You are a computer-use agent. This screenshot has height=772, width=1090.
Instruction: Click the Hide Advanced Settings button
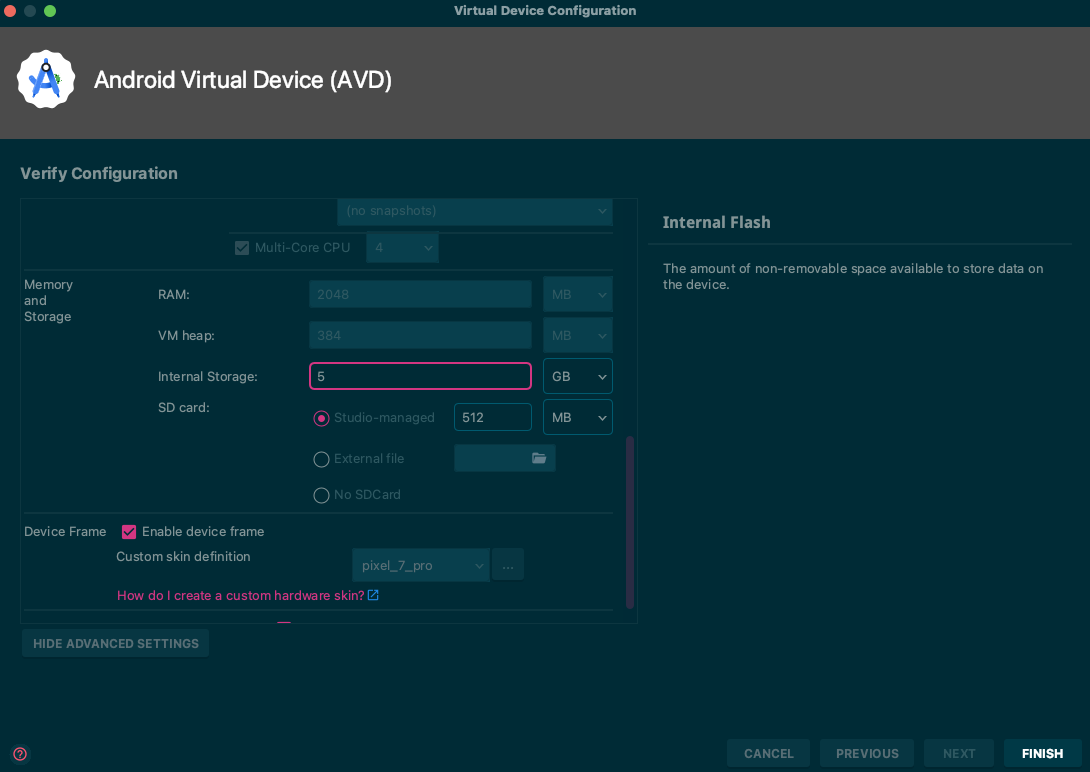(115, 643)
